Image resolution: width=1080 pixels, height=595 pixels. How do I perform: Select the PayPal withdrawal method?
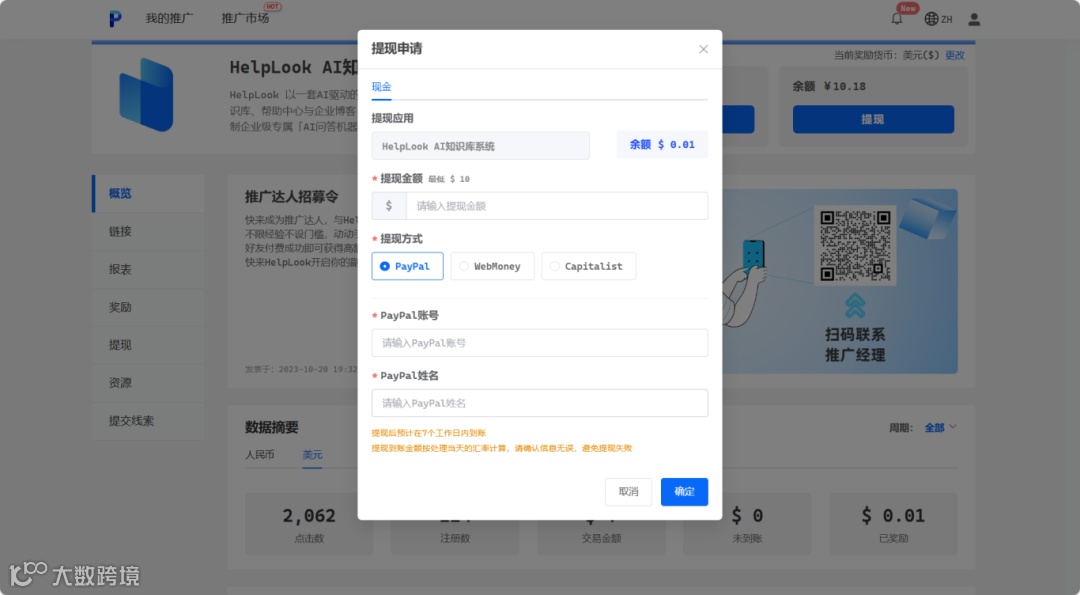[407, 266]
